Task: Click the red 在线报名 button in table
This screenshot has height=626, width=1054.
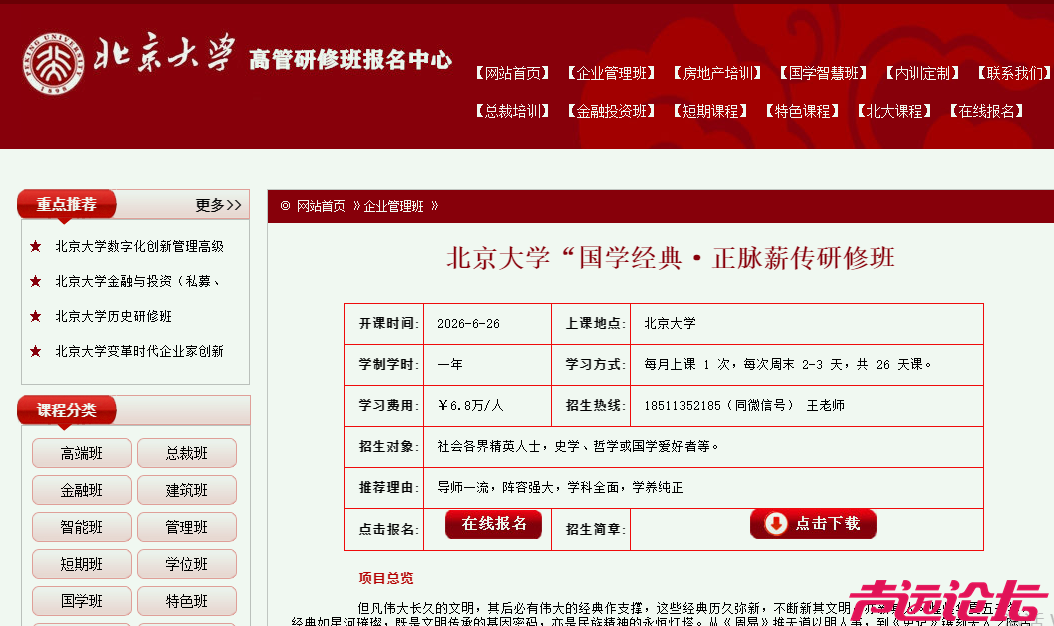Action: [493, 524]
